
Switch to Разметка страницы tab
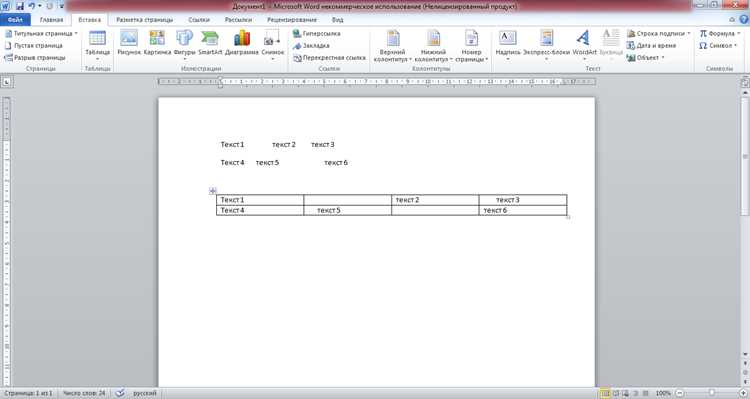pyautogui.click(x=144, y=20)
